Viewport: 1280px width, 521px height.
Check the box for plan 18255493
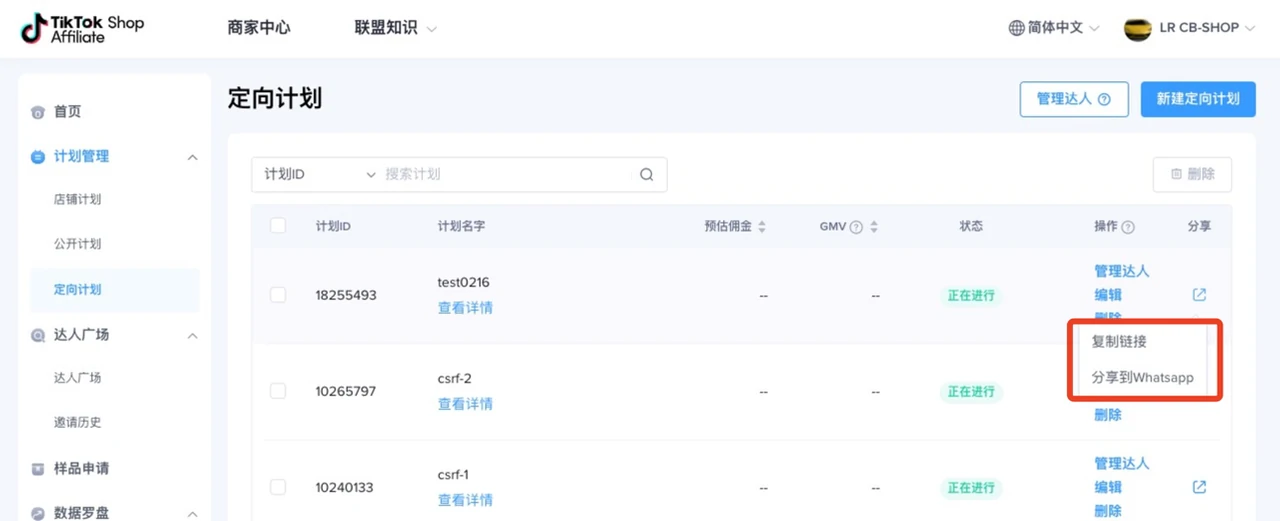(278, 295)
